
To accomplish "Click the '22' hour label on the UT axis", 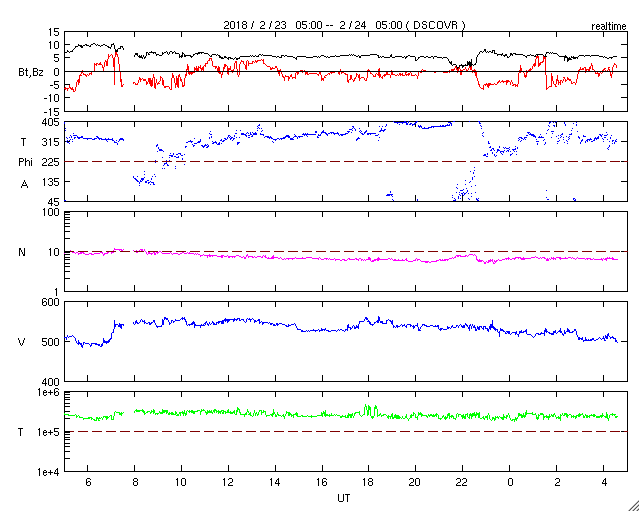I will [x=462, y=482].
